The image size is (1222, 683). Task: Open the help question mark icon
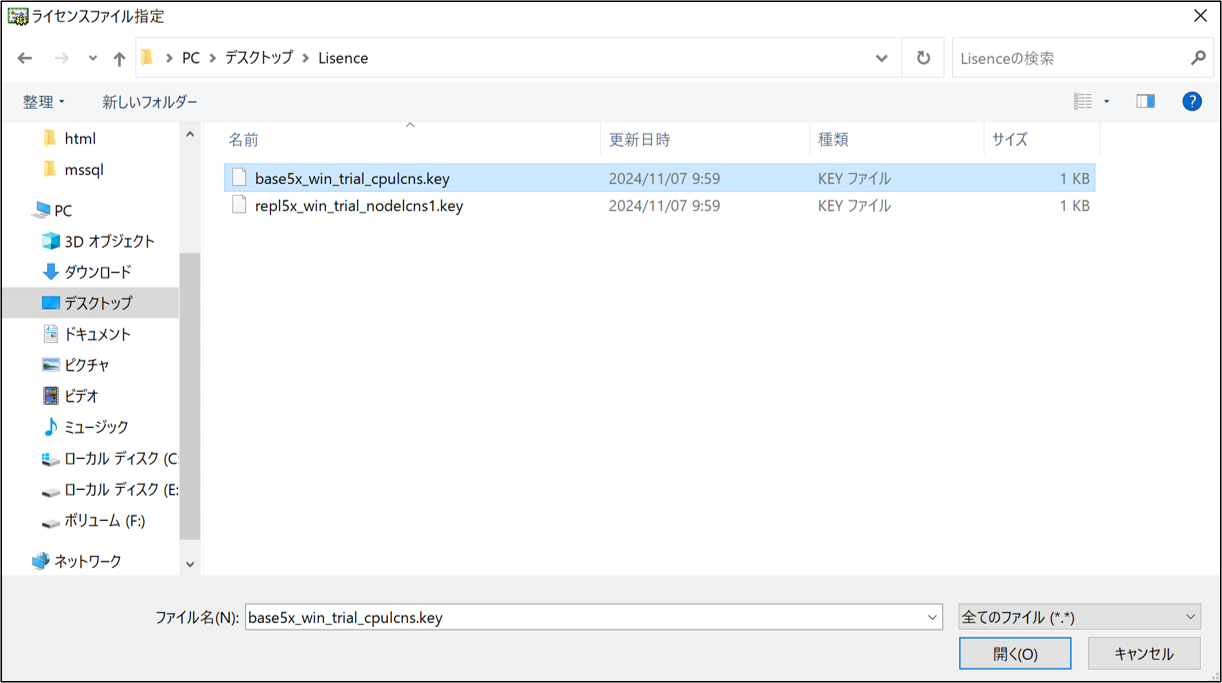(x=1191, y=101)
